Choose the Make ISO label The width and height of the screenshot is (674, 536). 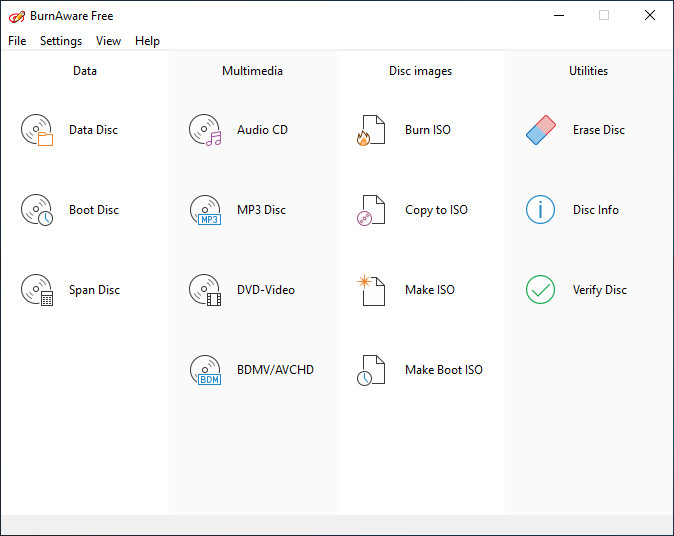click(430, 290)
